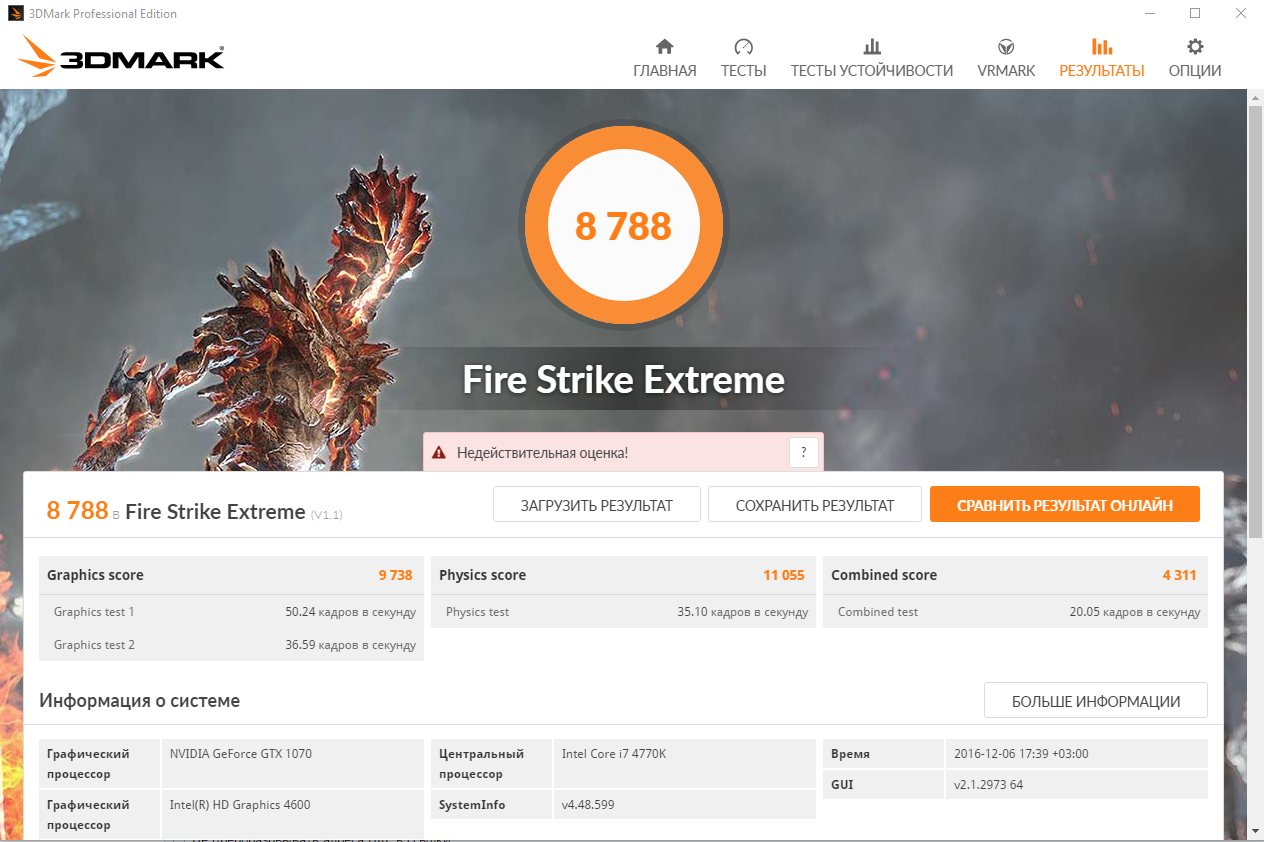Image resolution: width=1264 pixels, height=842 pixels.
Task: Click the Graphics test 1 row
Action: [x=231, y=612]
